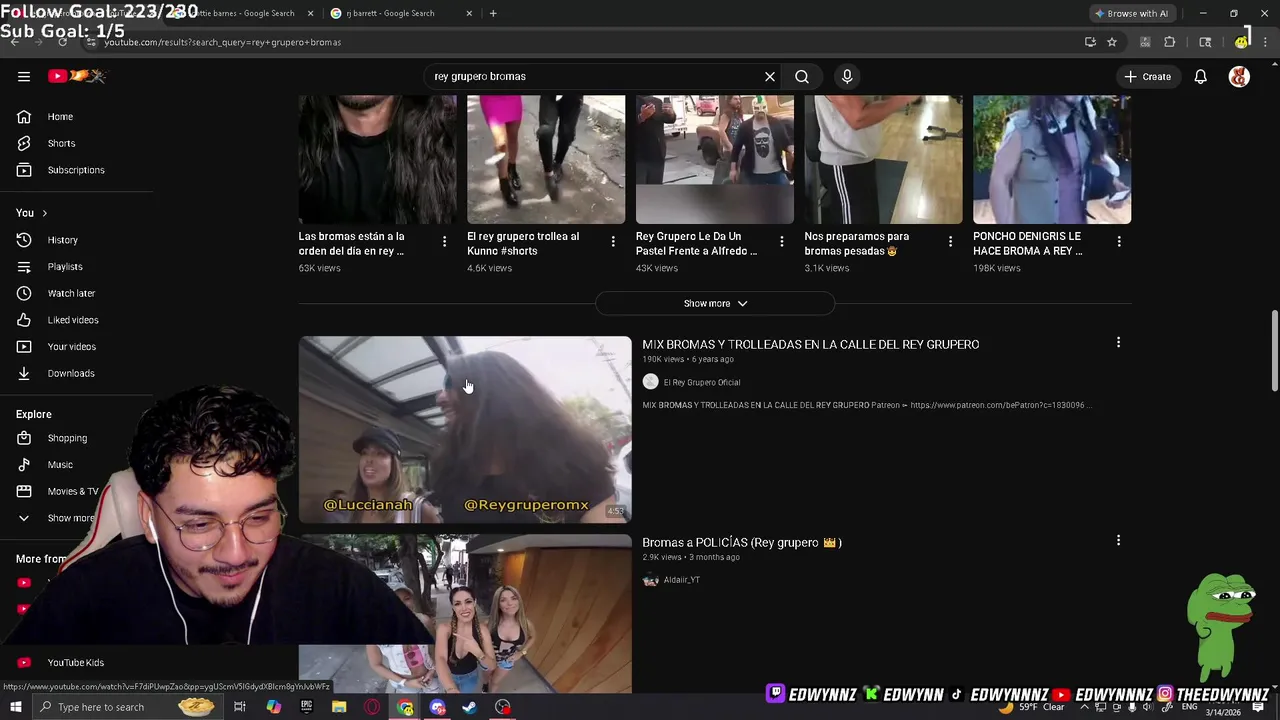The width and height of the screenshot is (1280, 720).
Task: Start voice search with the microphone icon
Action: coord(847,76)
